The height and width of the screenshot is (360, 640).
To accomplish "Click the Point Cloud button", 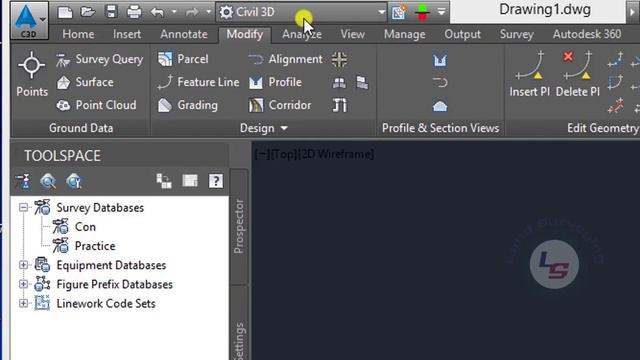I will pos(96,105).
